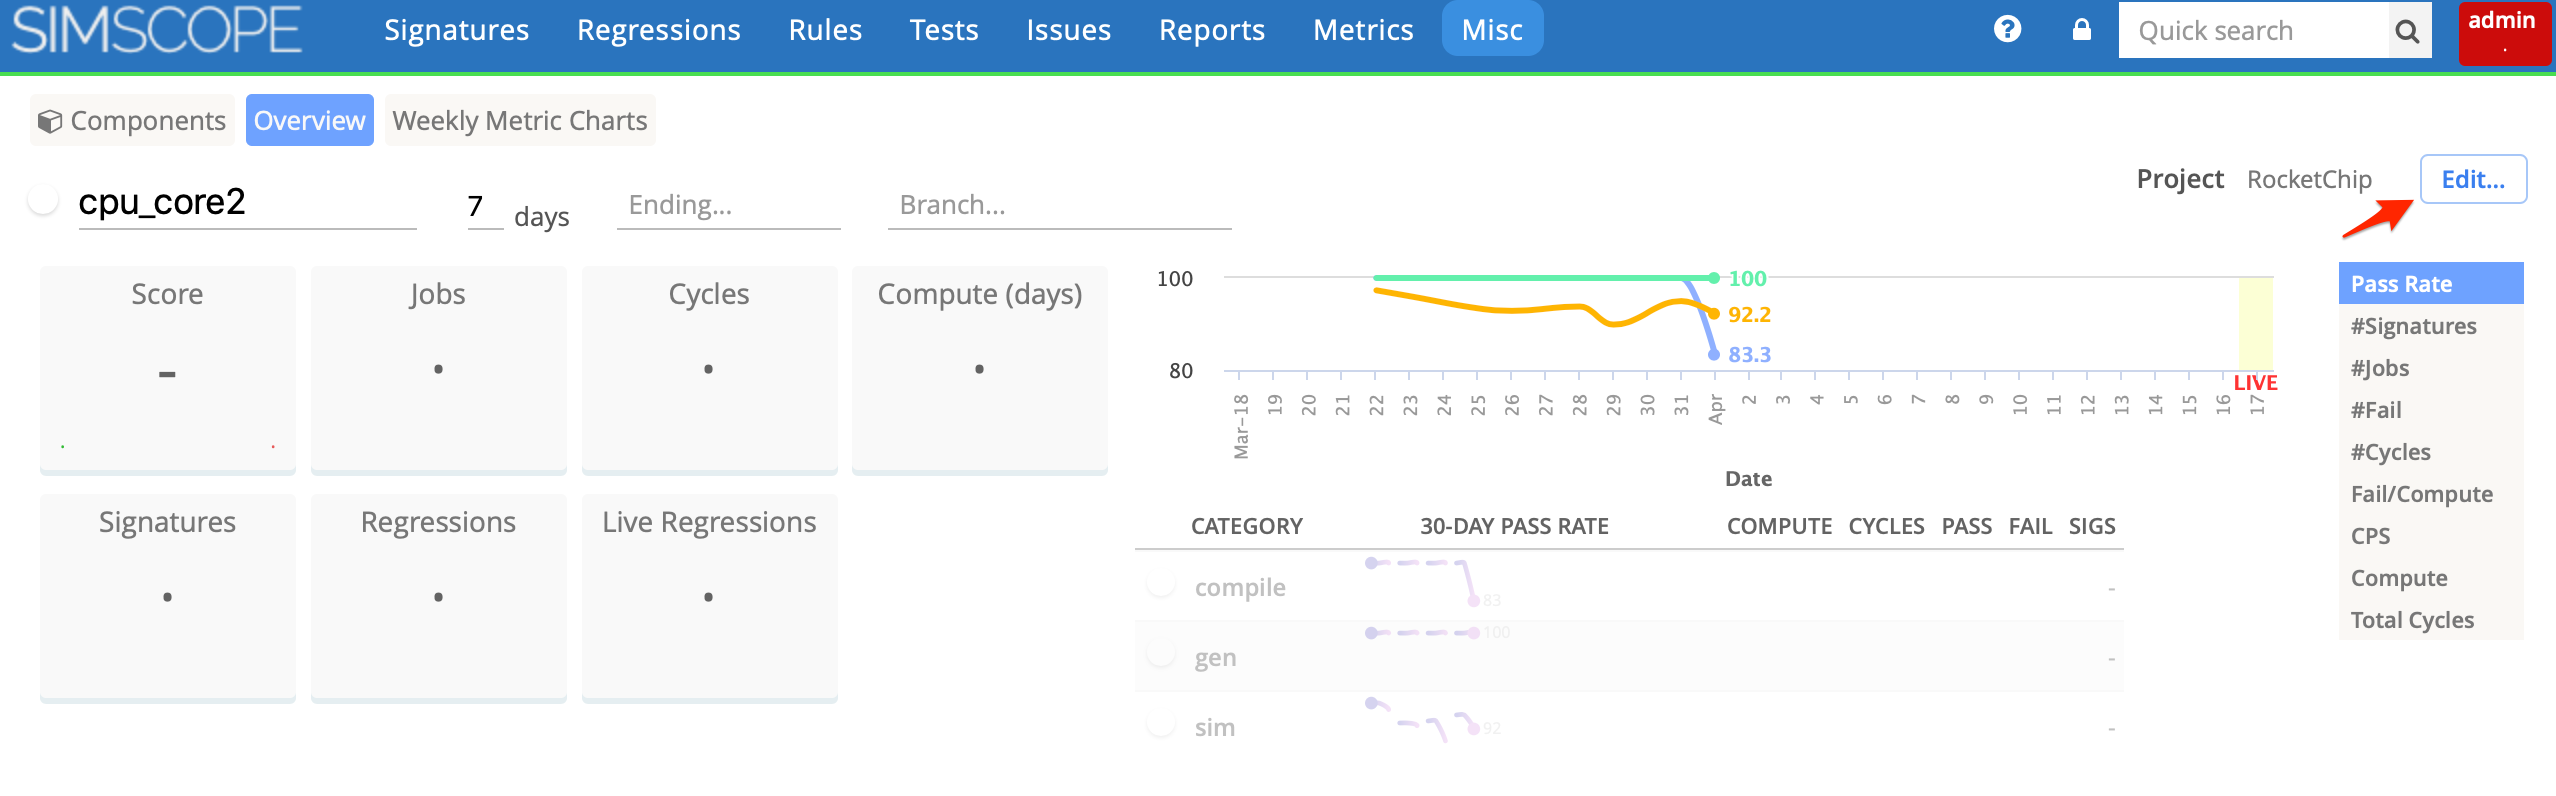Click the Jobs card
The height and width of the screenshot is (796, 2556).
click(439, 370)
